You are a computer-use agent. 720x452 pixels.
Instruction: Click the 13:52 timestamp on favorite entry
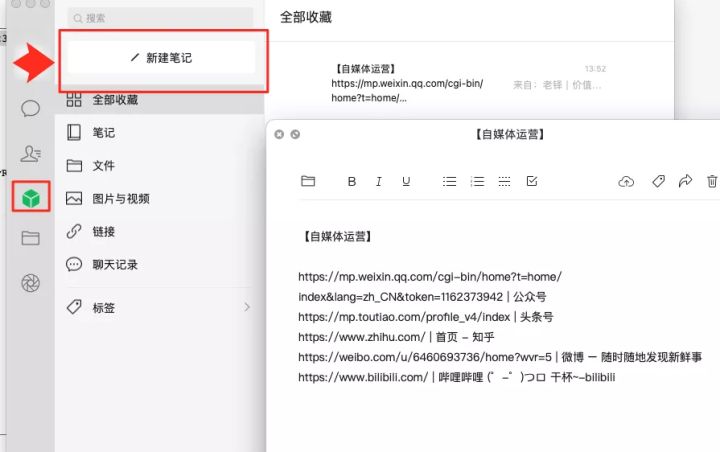[595, 69]
